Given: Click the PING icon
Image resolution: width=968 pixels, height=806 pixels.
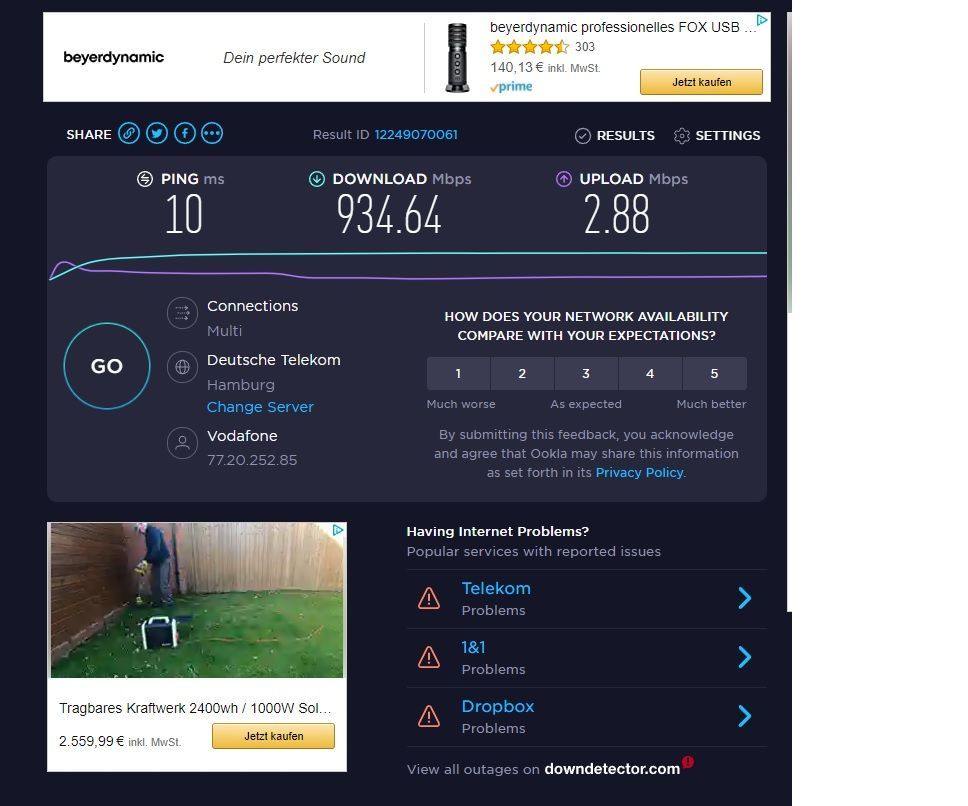Looking at the screenshot, I should coord(145,179).
